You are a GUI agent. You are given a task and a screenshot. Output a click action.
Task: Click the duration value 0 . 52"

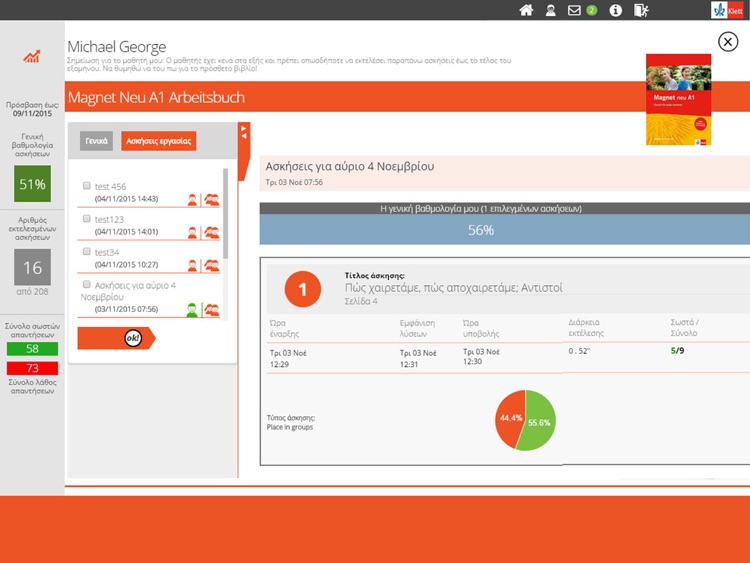pyautogui.click(x=579, y=351)
